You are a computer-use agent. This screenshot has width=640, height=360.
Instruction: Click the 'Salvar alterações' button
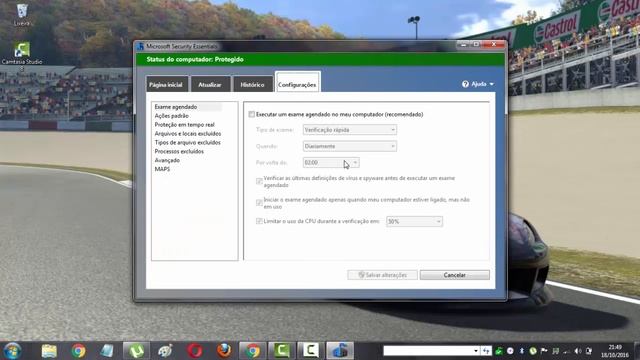click(382, 275)
